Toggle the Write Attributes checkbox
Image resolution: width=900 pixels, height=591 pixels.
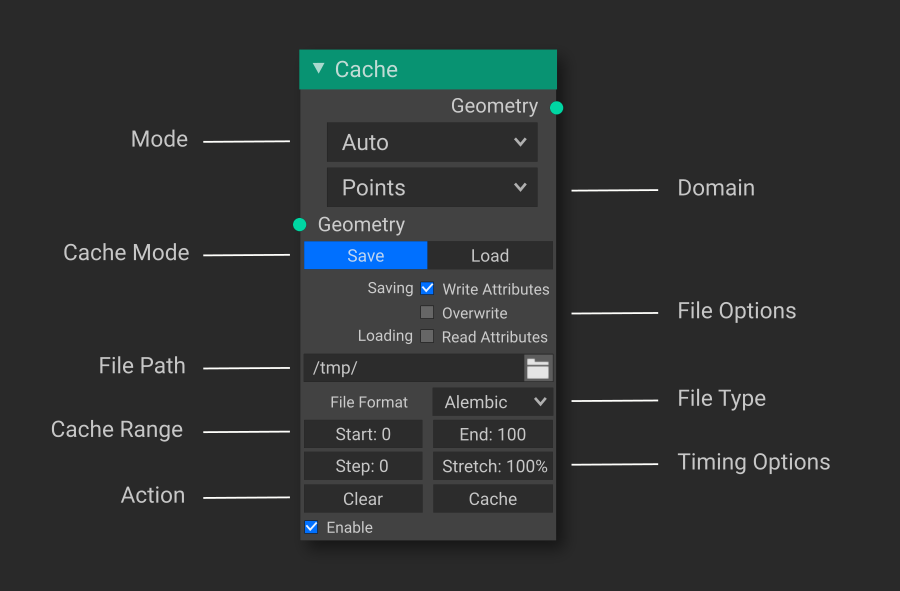pyautogui.click(x=427, y=289)
